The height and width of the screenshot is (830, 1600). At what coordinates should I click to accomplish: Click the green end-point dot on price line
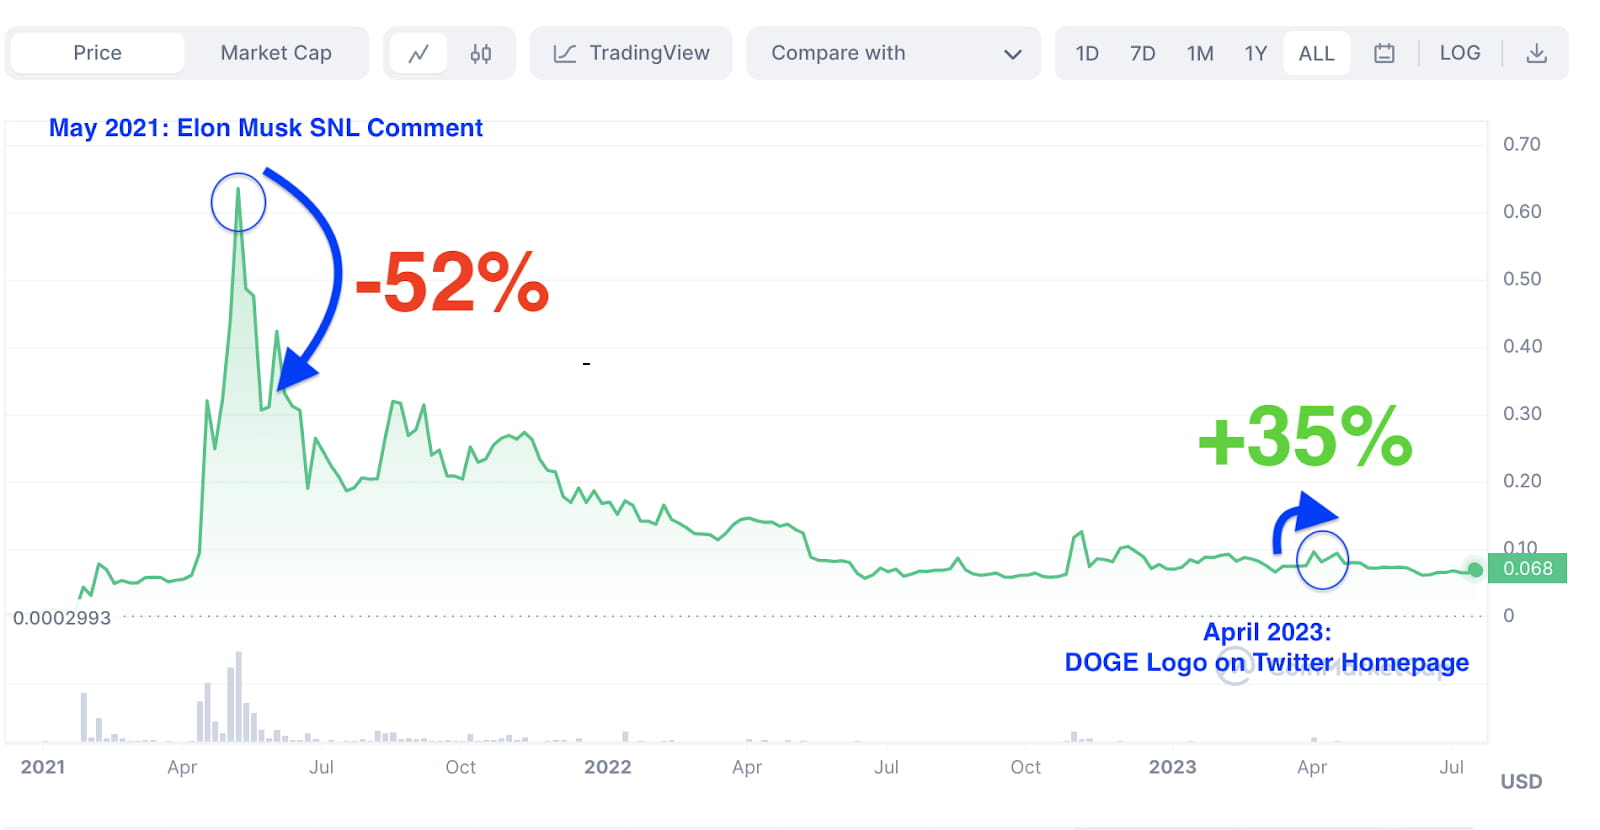[x=1475, y=570]
